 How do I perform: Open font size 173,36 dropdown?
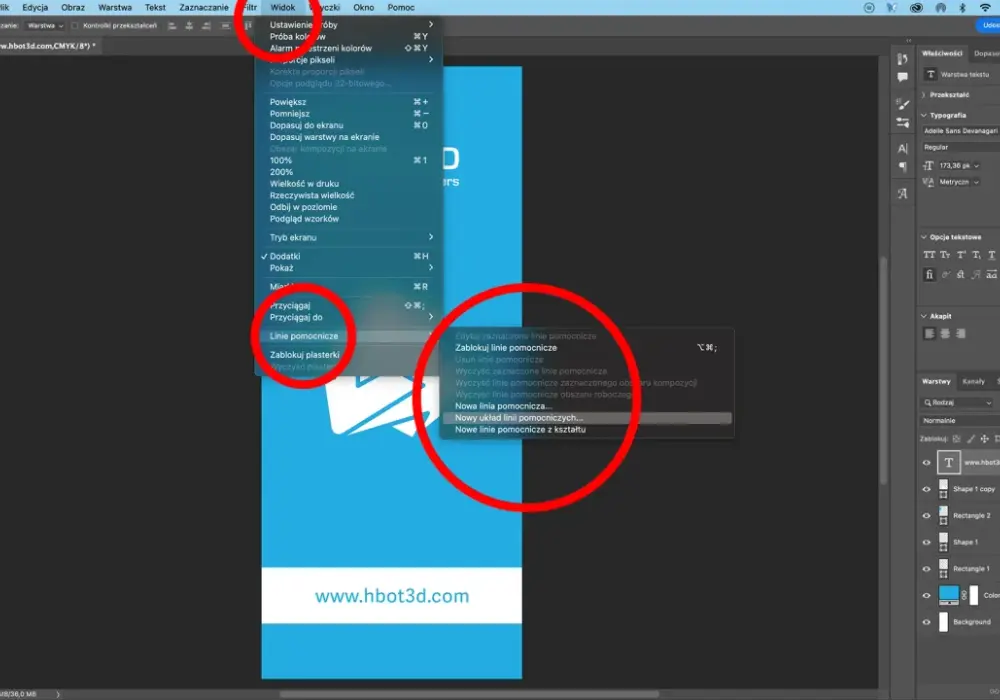976,166
